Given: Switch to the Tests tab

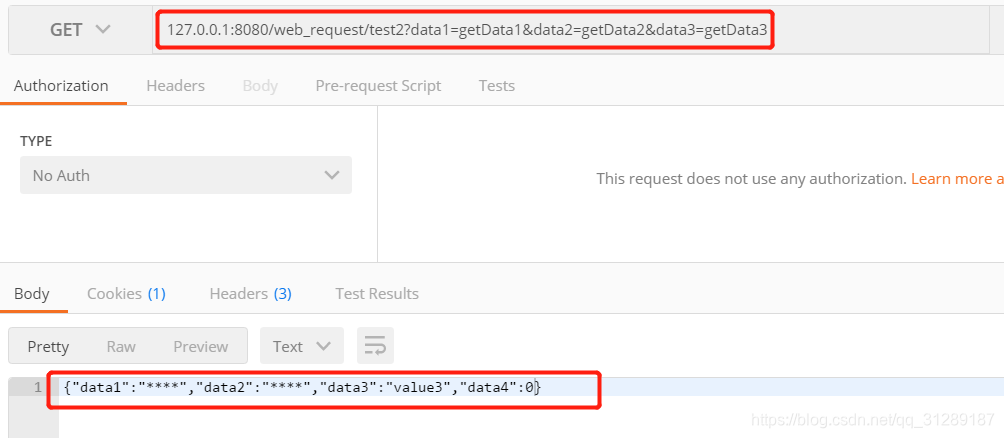Looking at the screenshot, I should (x=497, y=86).
